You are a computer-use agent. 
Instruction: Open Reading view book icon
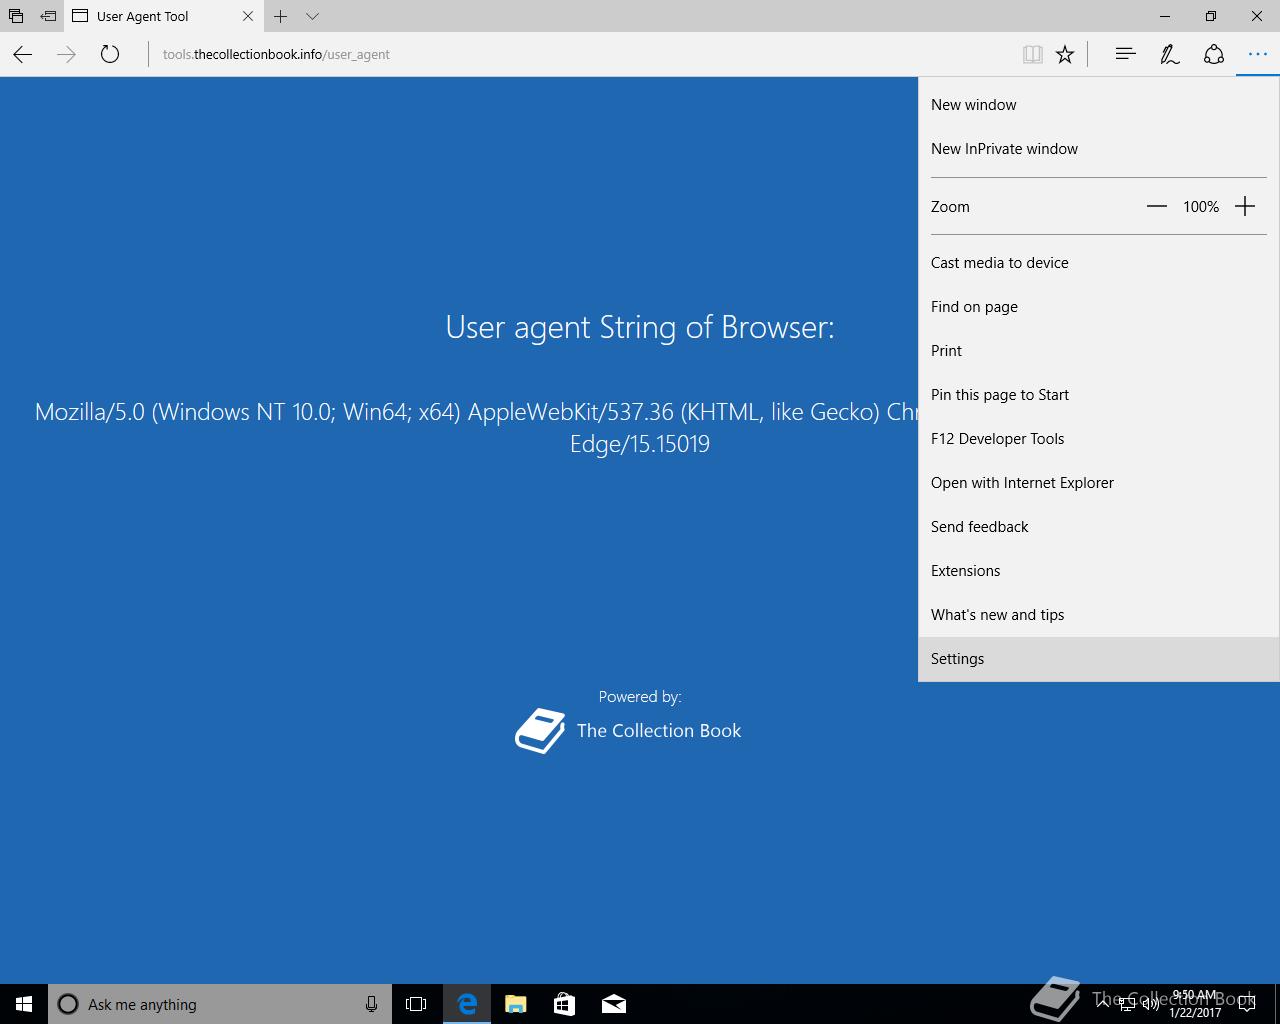tap(1033, 54)
